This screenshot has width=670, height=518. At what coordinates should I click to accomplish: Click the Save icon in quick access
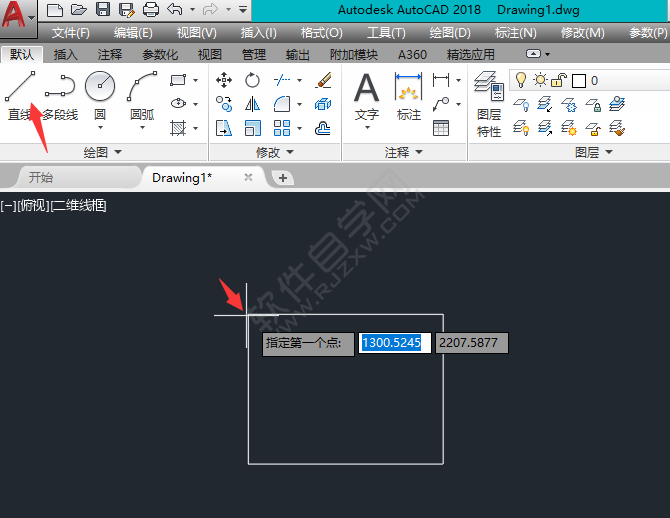pos(103,9)
